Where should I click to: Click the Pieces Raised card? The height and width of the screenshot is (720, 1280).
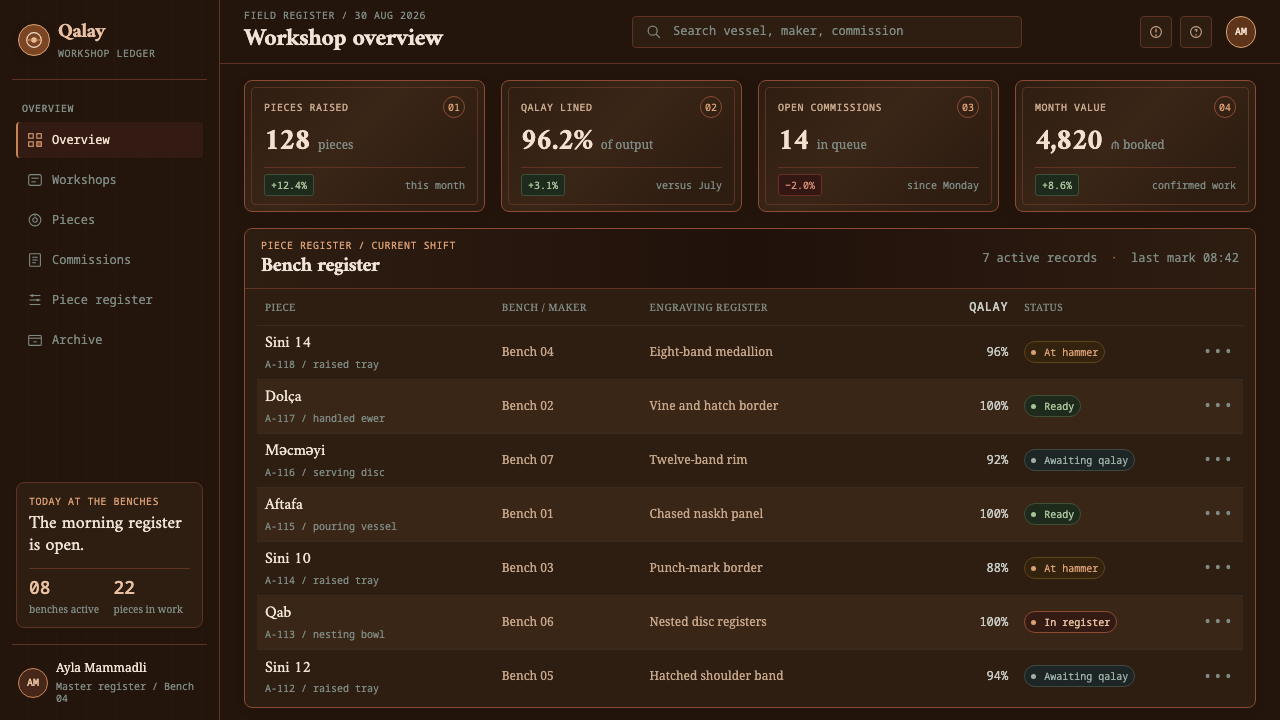click(x=364, y=146)
